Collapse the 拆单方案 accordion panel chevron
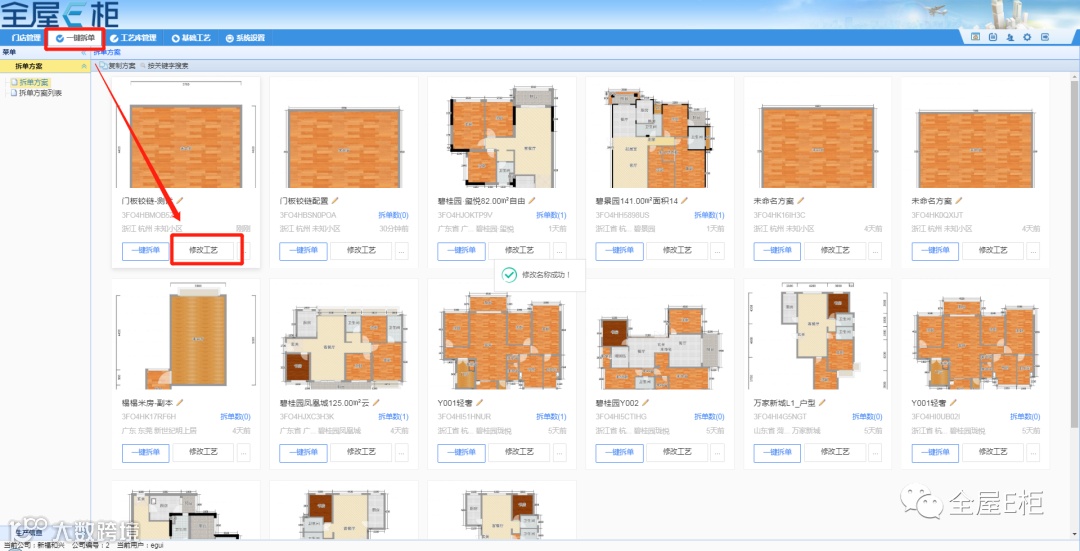 coord(84,66)
